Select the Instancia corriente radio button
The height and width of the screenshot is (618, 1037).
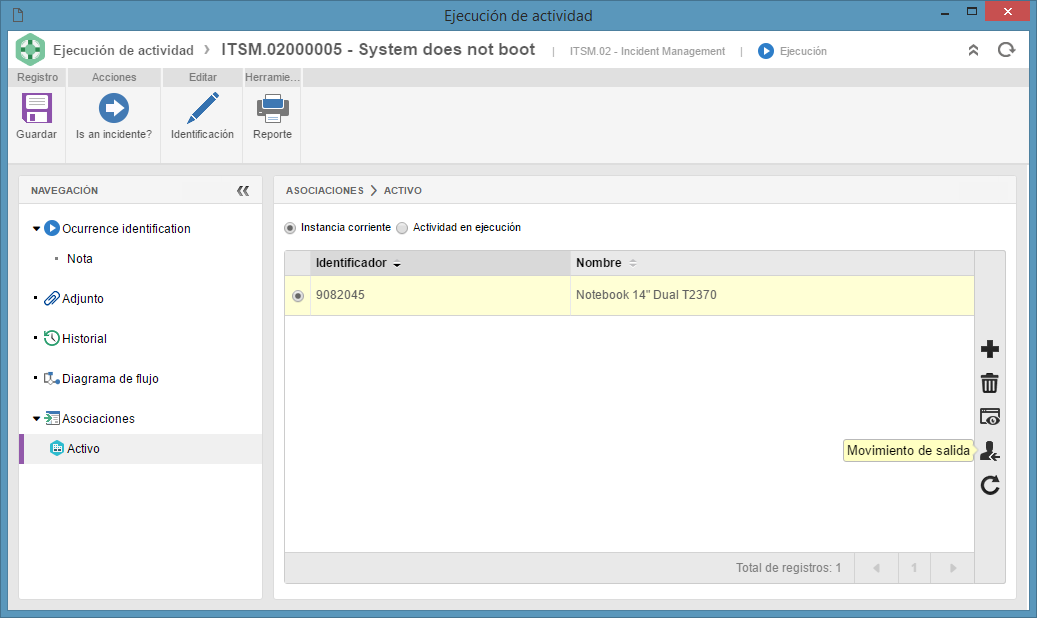pyautogui.click(x=290, y=228)
